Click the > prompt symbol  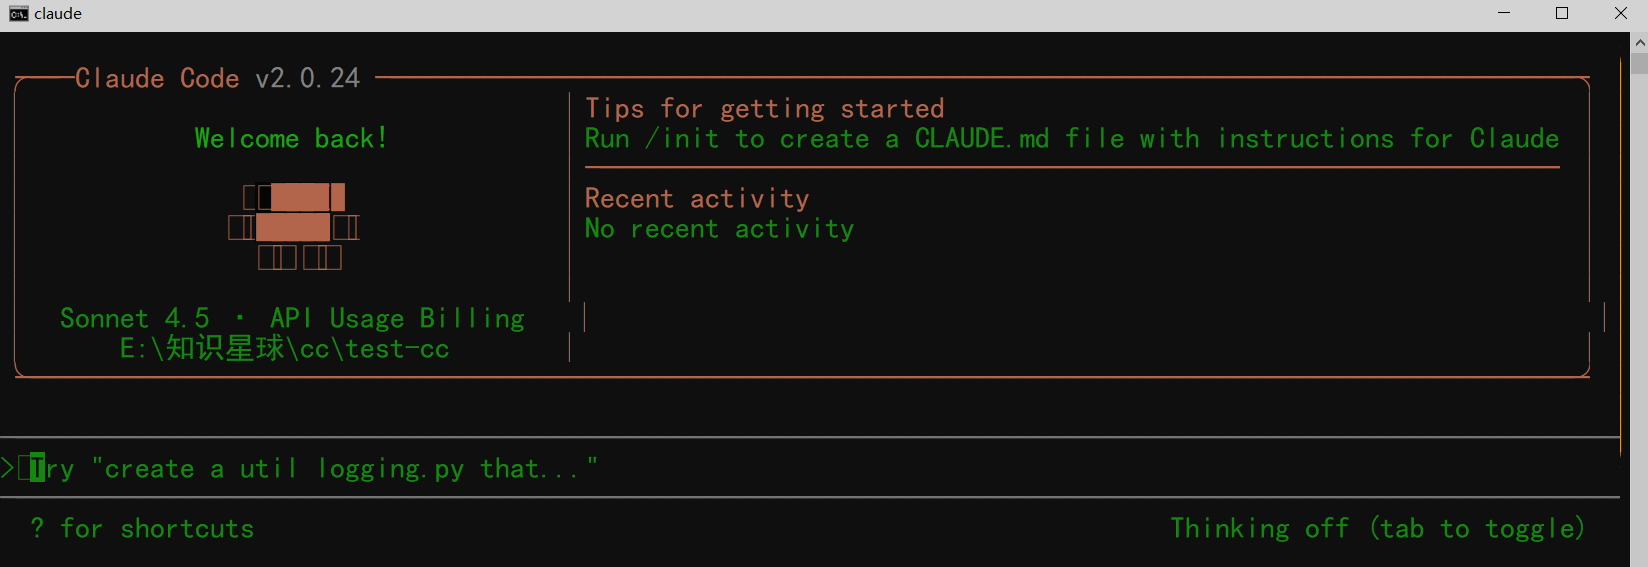pyautogui.click(x=8, y=467)
